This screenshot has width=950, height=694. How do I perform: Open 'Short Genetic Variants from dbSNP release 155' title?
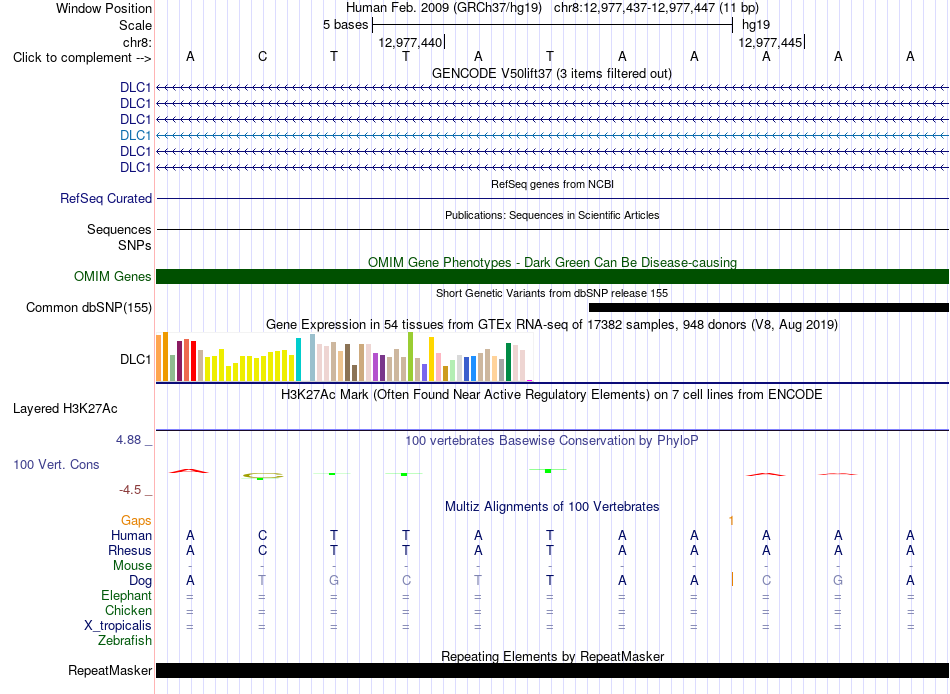(x=552, y=293)
